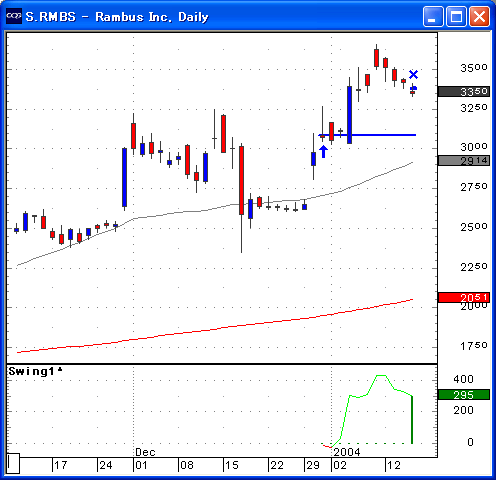Click the Swing1 study label
Viewport: 496px width, 480px height.
35,371
